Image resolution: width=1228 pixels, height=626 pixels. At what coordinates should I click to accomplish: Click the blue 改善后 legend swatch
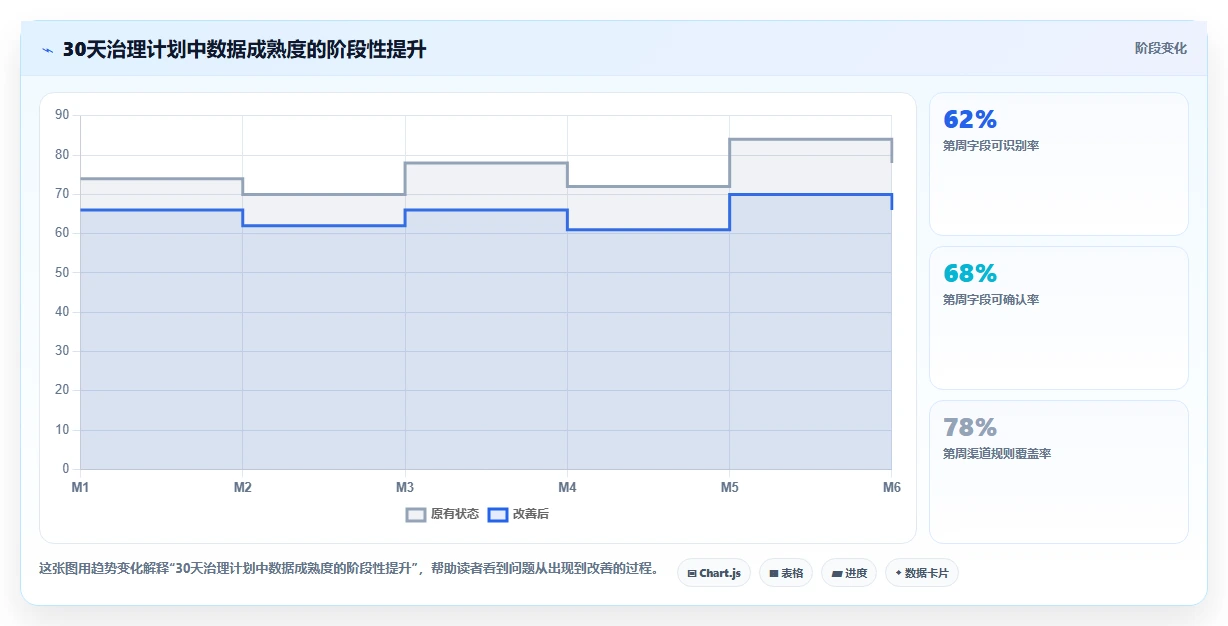498,514
